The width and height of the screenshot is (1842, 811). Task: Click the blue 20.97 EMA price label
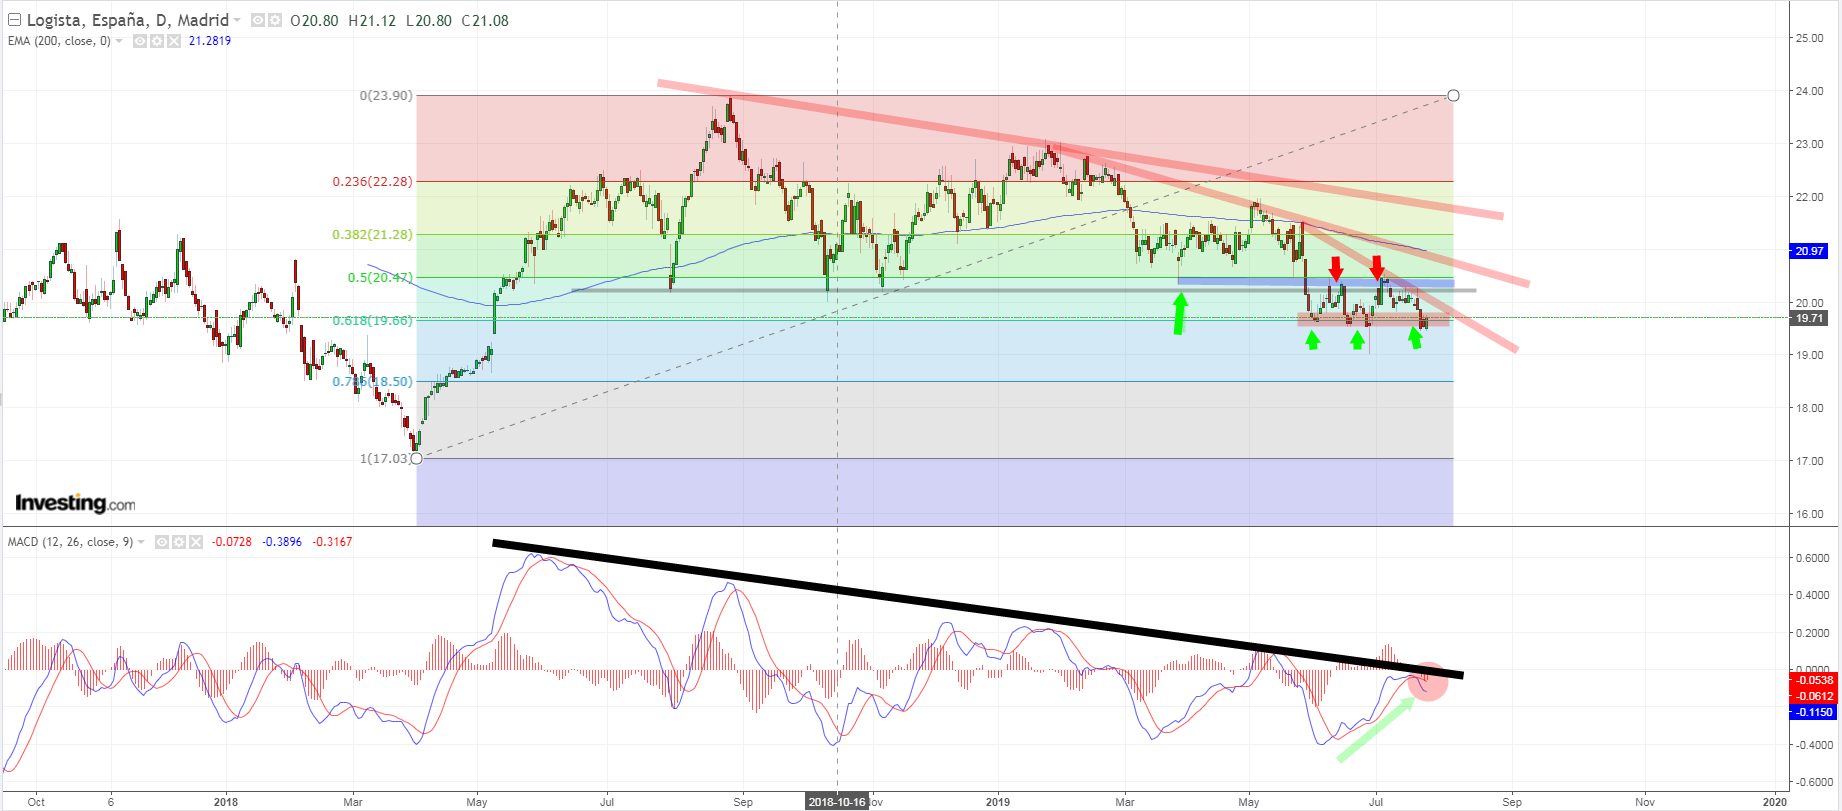click(x=1809, y=251)
